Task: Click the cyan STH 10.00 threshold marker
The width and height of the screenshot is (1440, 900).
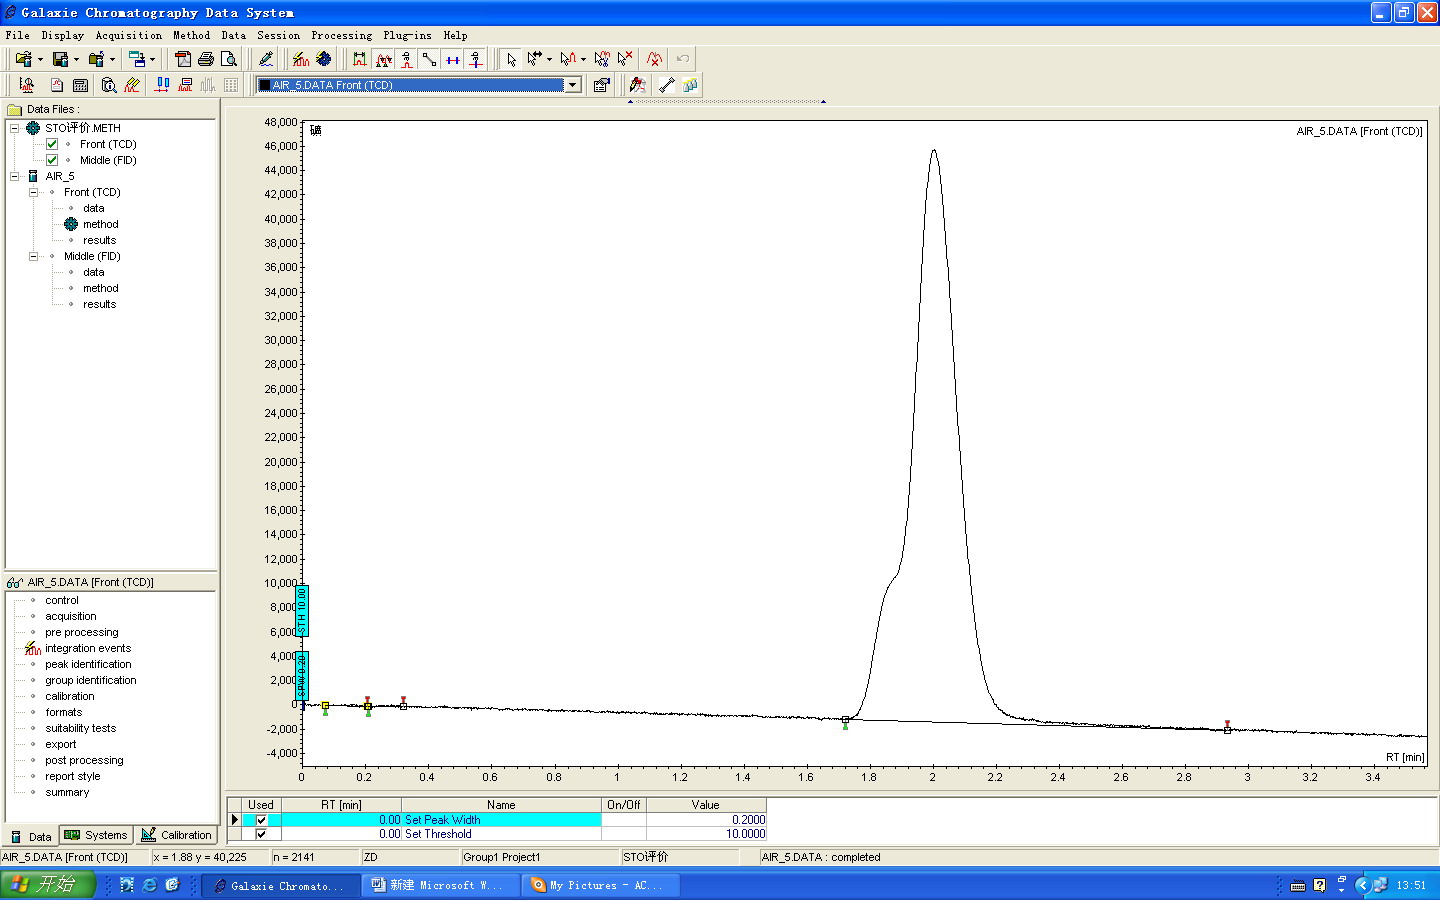Action: tap(302, 610)
